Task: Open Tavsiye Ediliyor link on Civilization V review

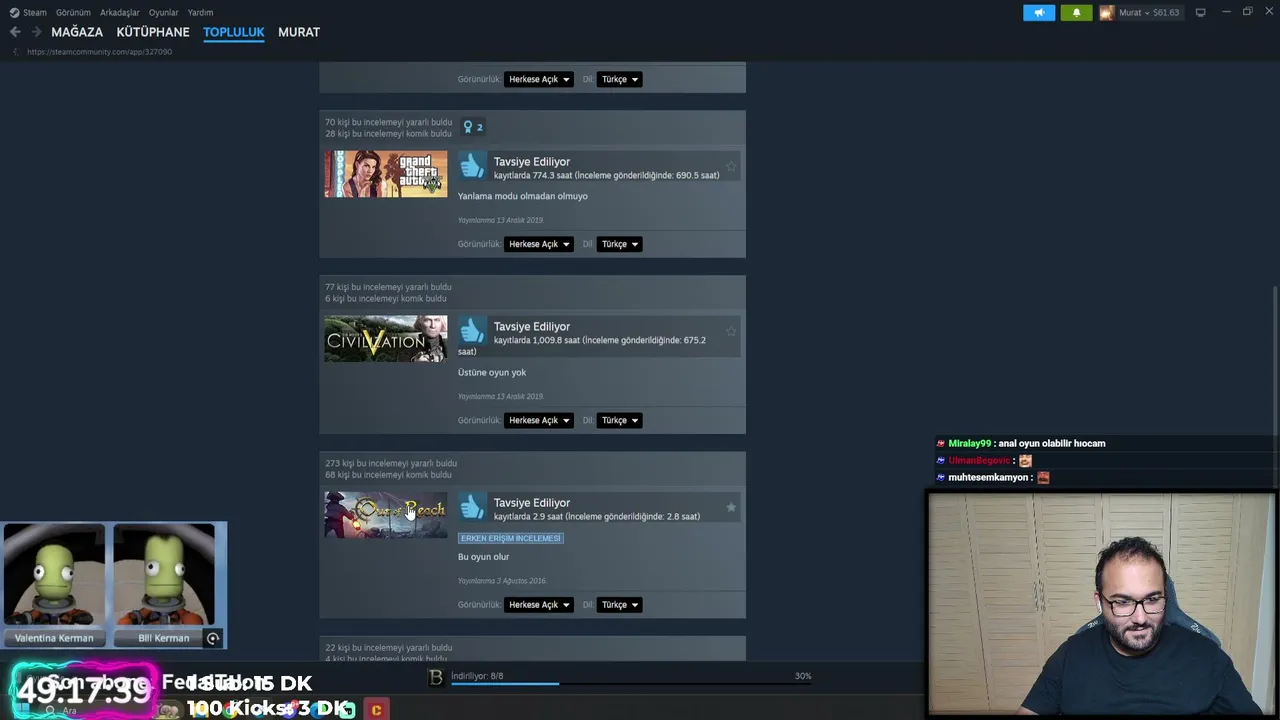Action: [x=532, y=327]
